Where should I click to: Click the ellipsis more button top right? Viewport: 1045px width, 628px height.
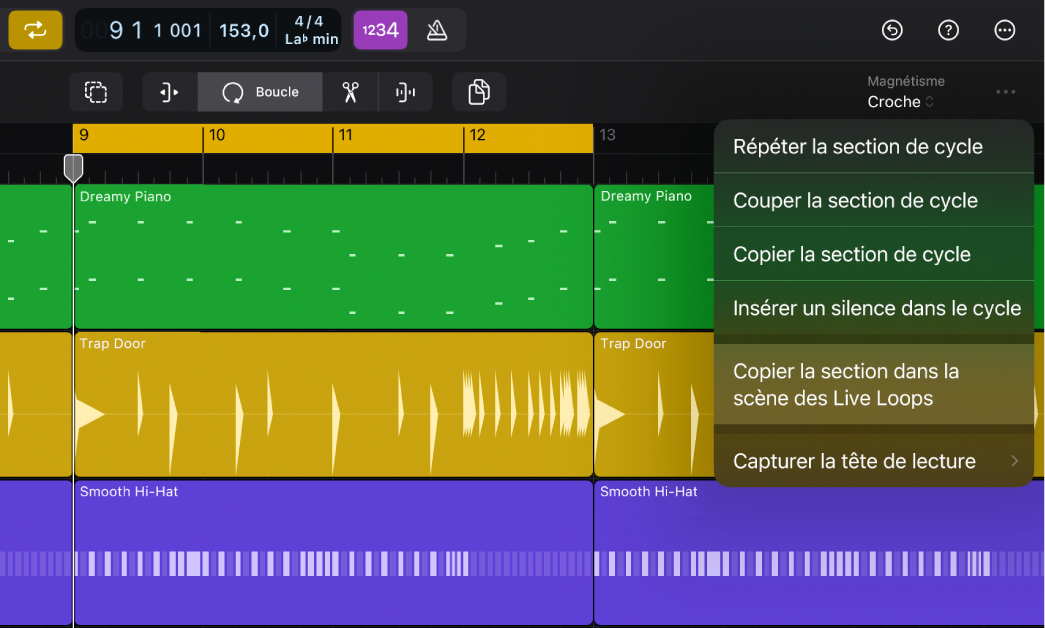(1004, 30)
